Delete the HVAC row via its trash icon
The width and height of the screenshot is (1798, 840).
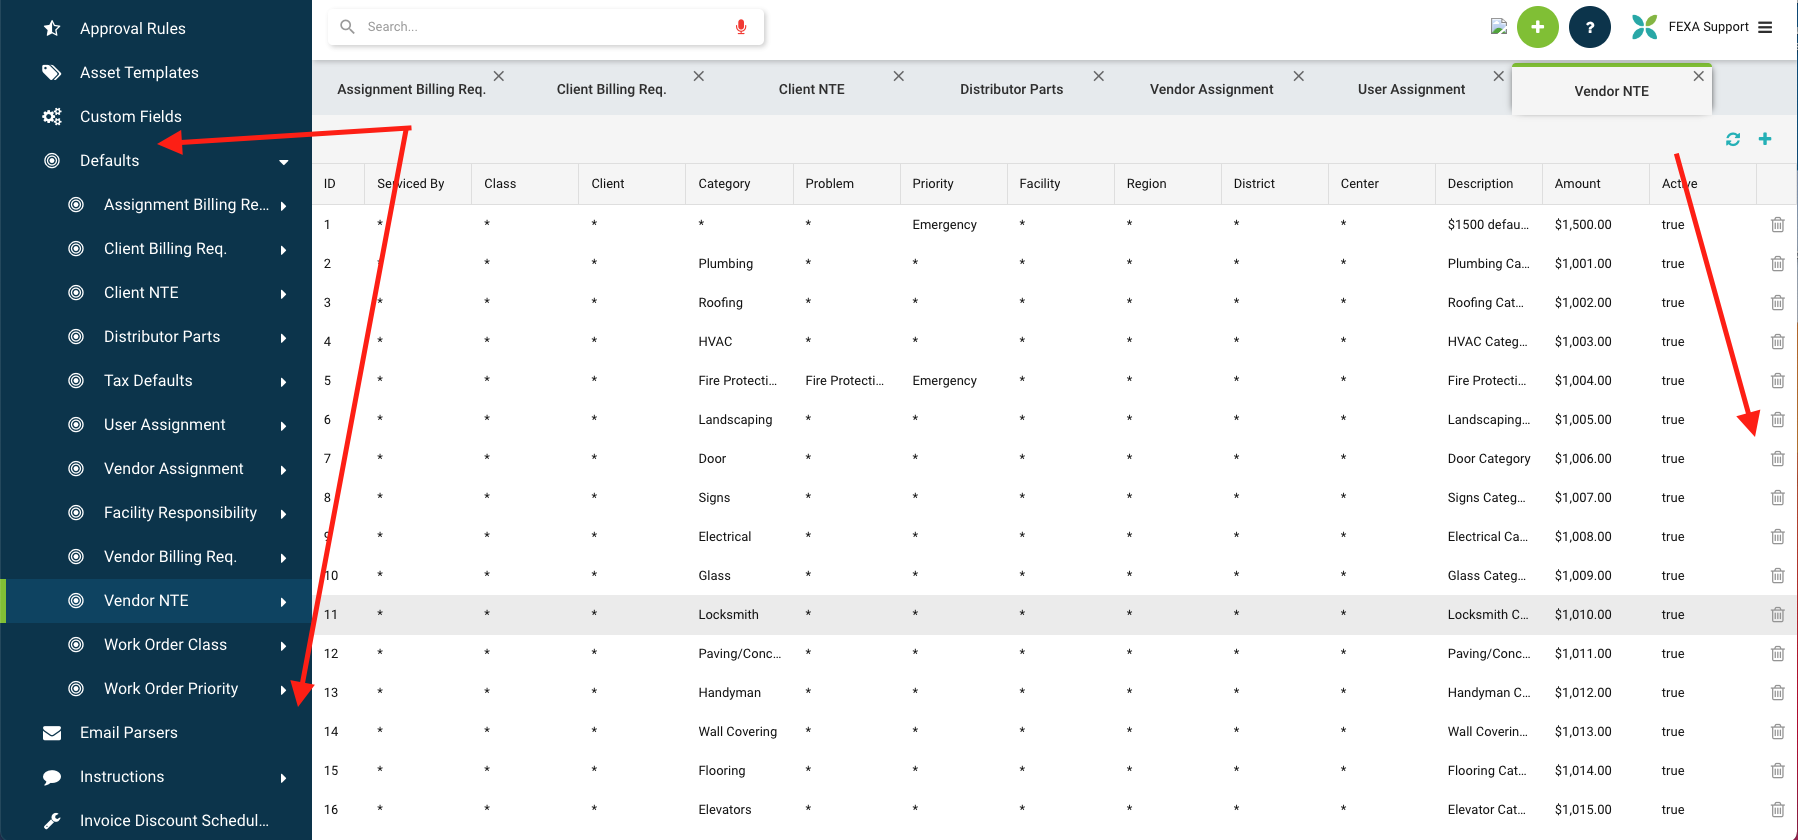point(1778,342)
